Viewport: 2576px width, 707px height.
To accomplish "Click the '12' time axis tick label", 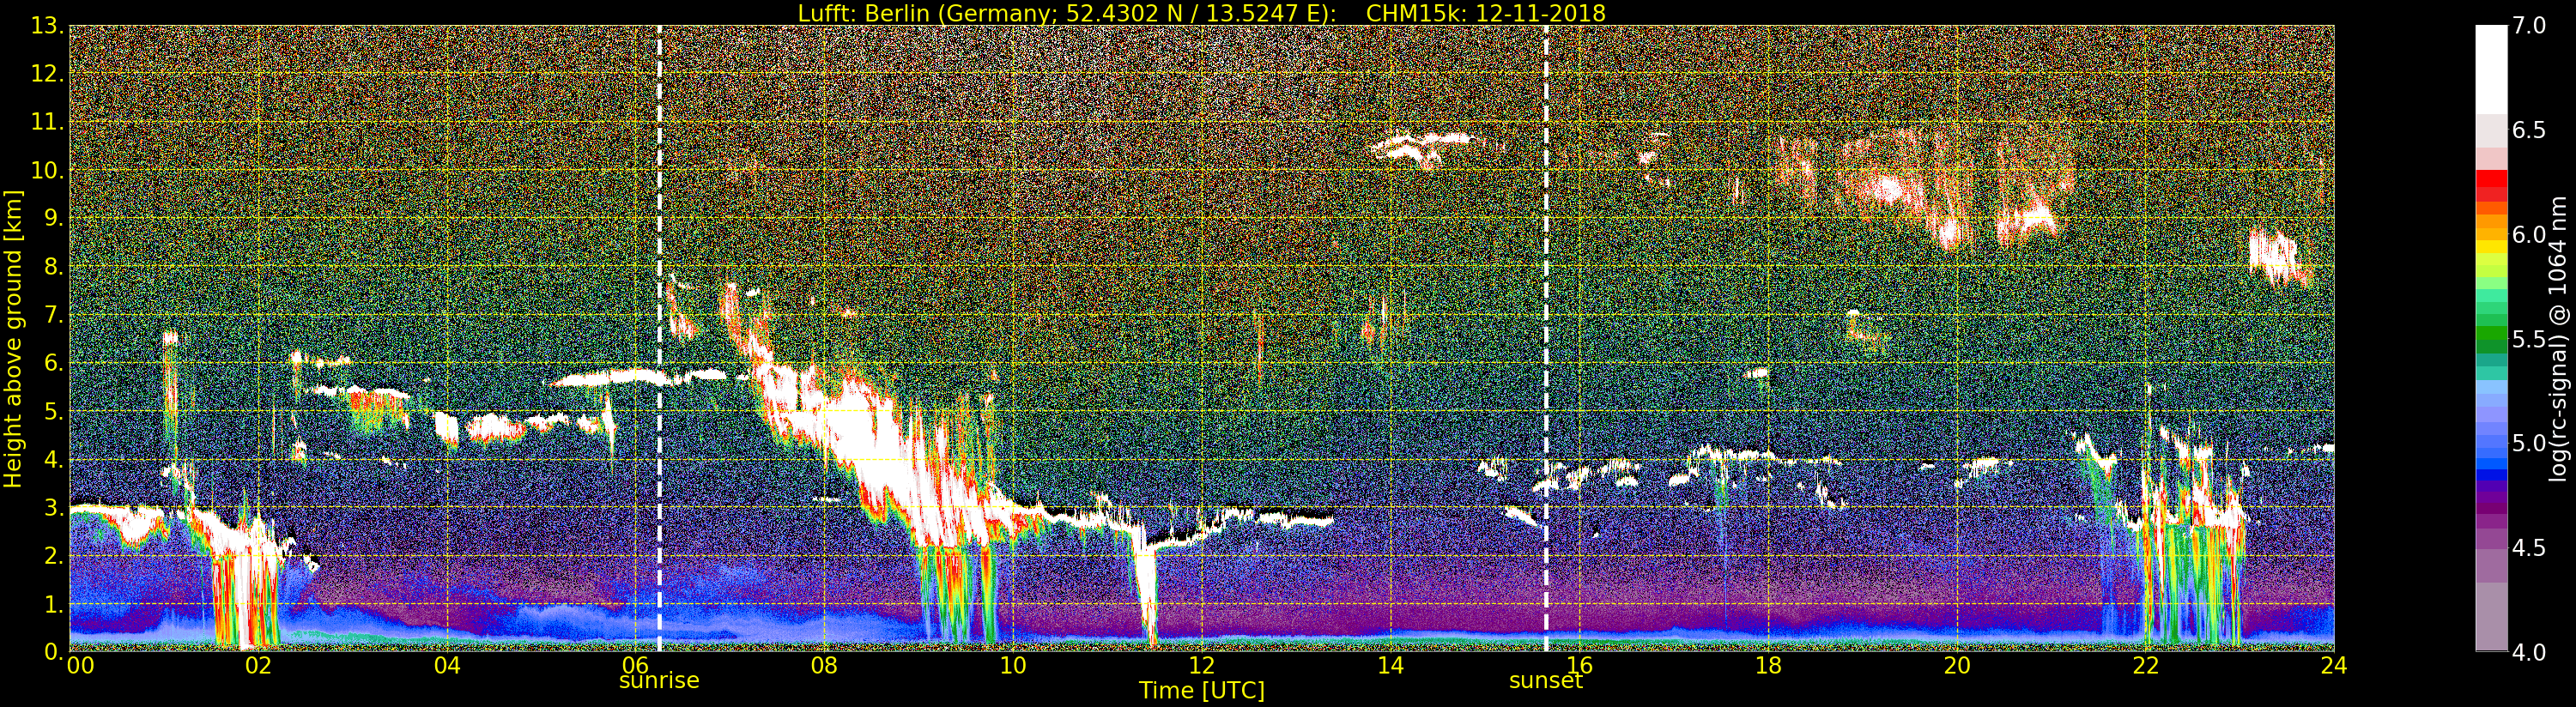I will (1202, 665).
